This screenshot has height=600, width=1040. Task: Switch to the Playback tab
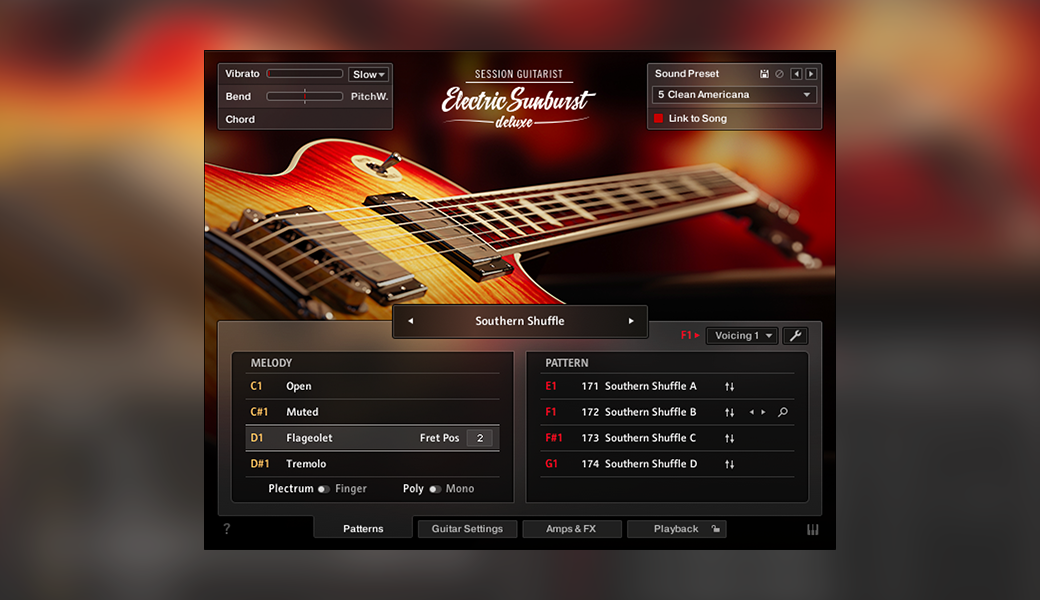tap(676, 528)
